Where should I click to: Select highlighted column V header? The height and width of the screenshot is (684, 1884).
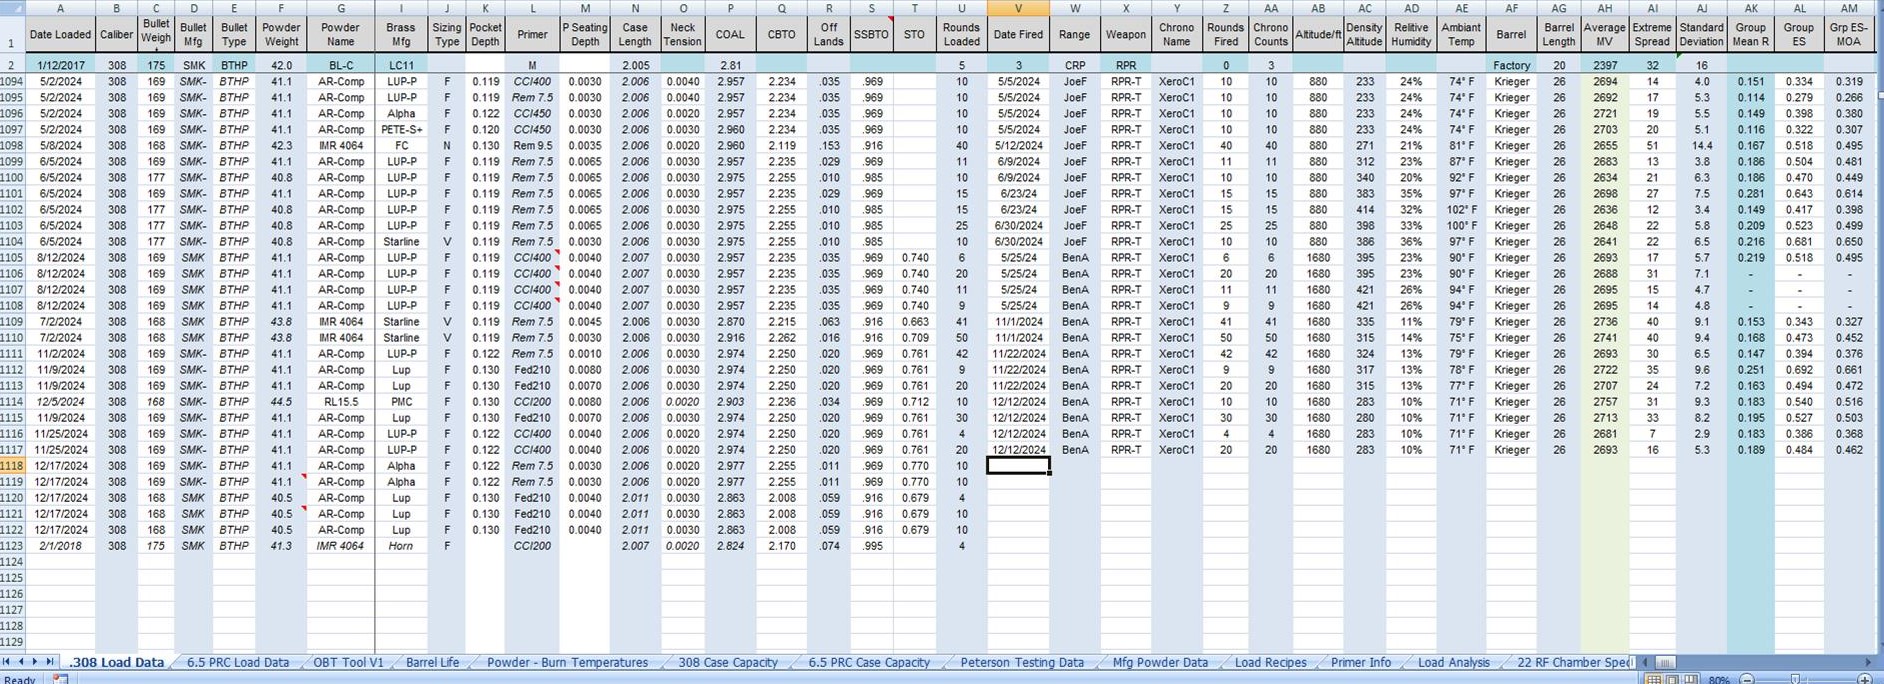click(x=1018, y=8)
